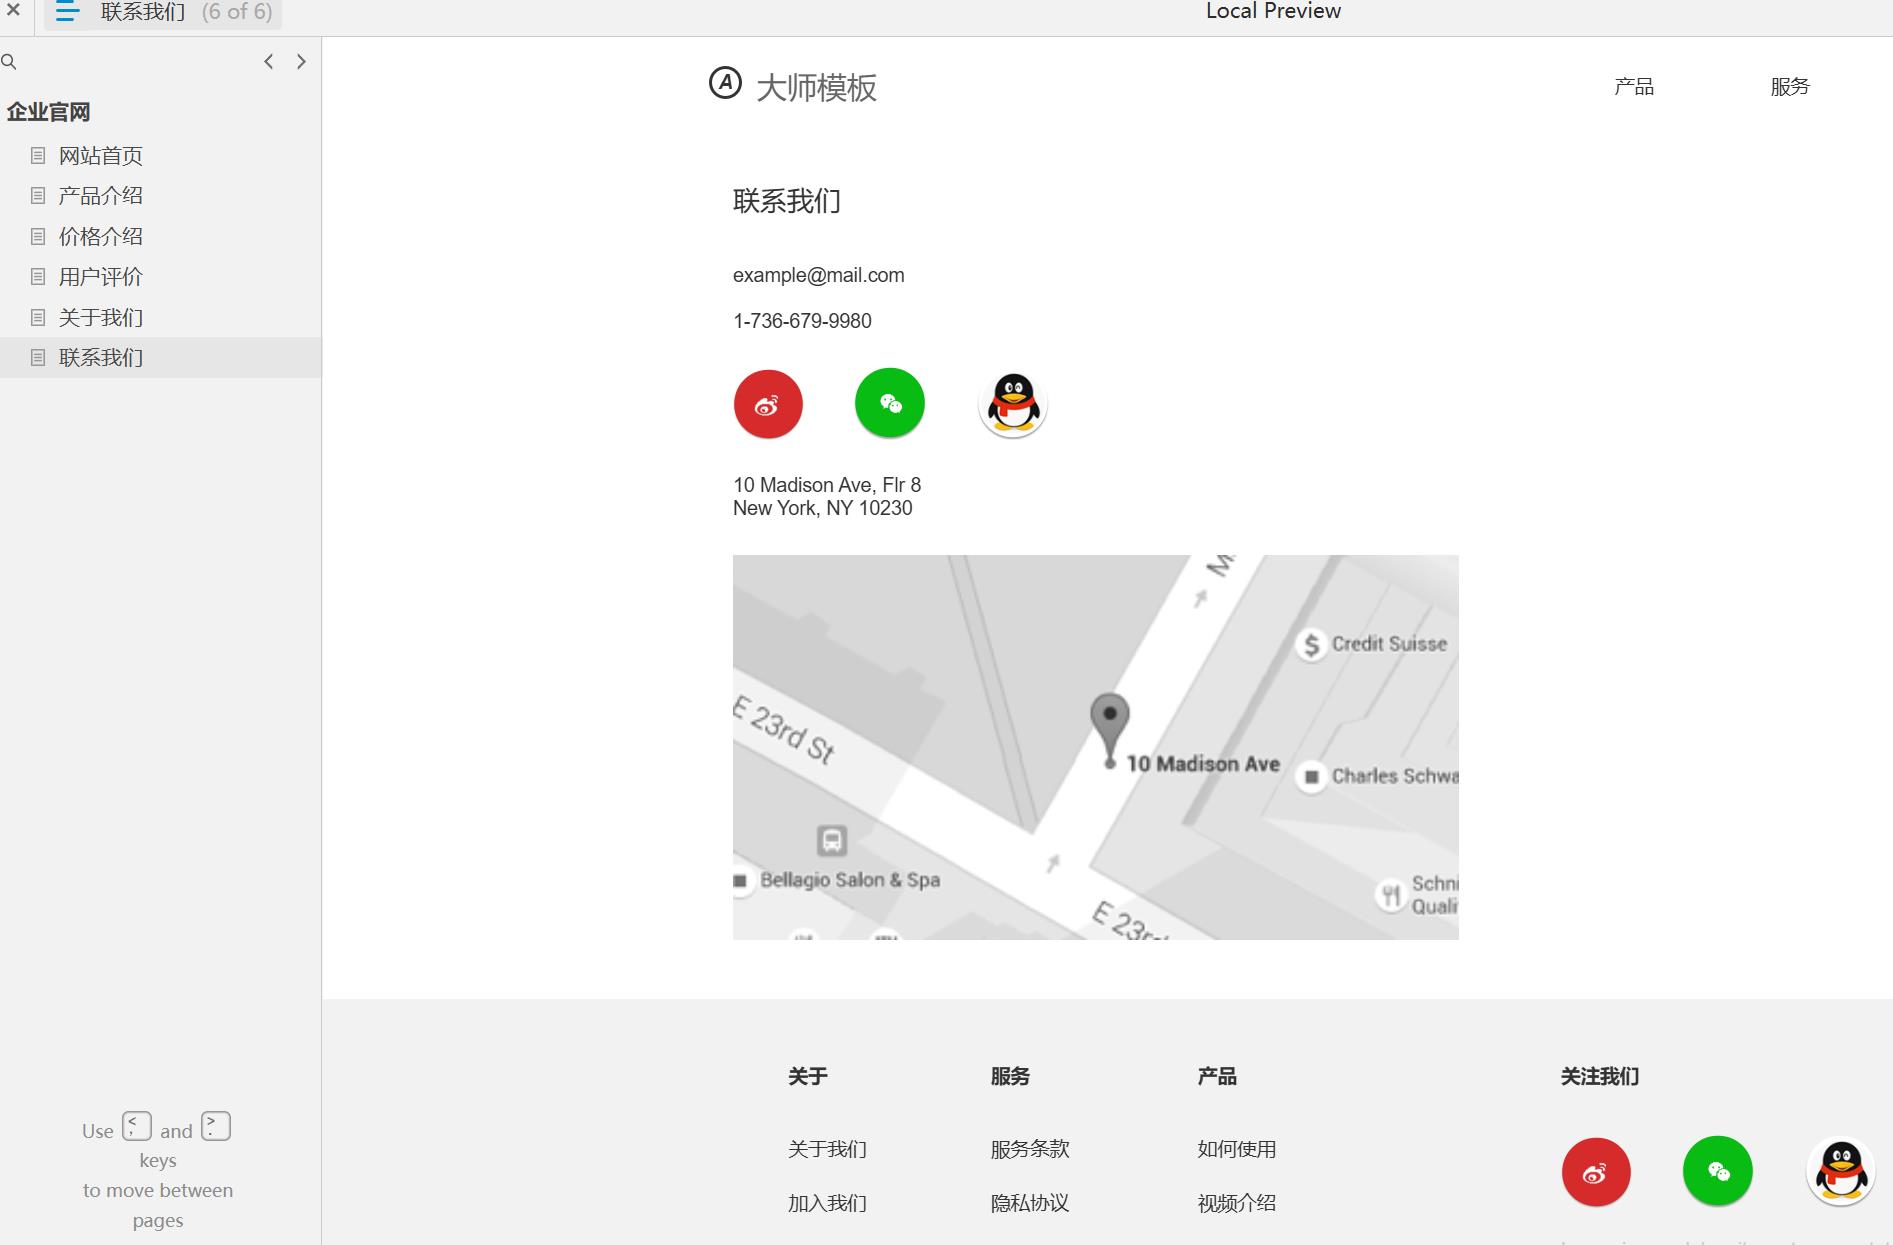Toggle the page list hamburger icon
The height and width of the screenshot is (1245, 1893).
click(67, 12)
